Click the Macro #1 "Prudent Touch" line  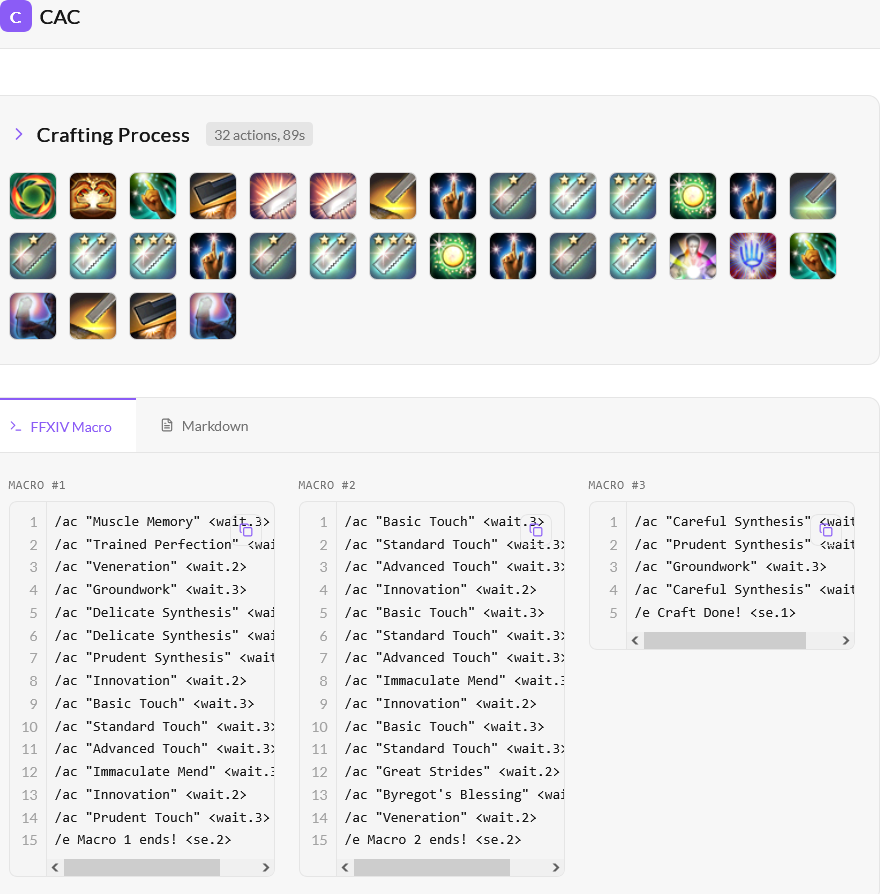pos(162,817)
